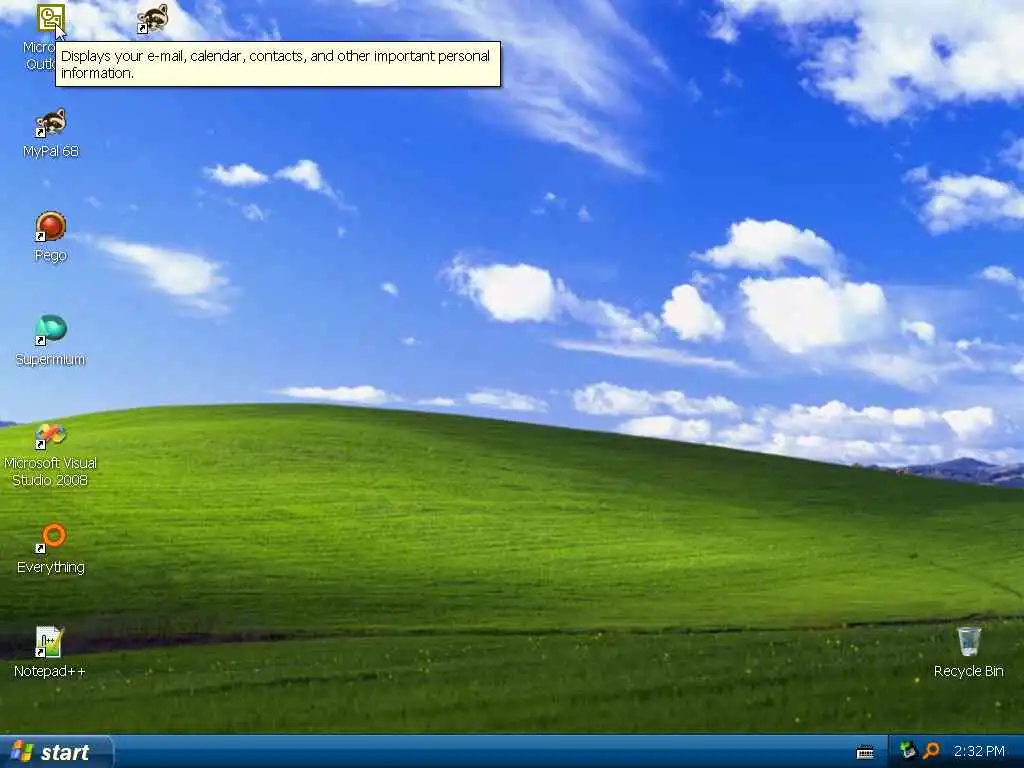Select the raccoon shortcut beside the Outlook icon

[x=153, y=18]
